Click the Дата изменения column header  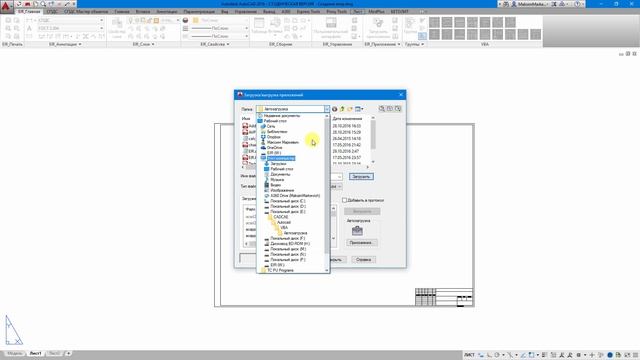click(347, 118)
